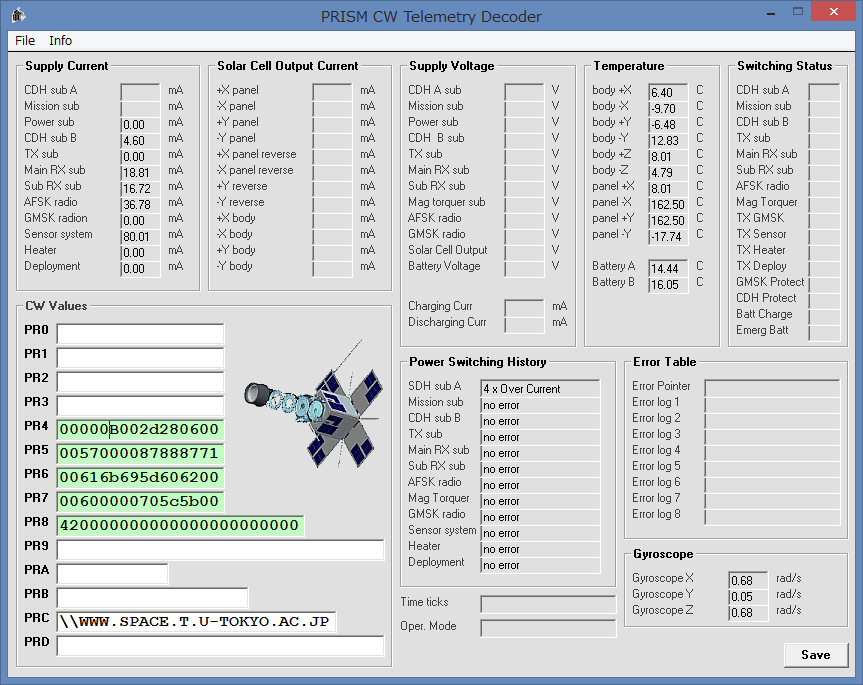This screenshot has width=863, height=685.
Task: Click the Gyroscope X value 0.68
Action: point(748,580)
